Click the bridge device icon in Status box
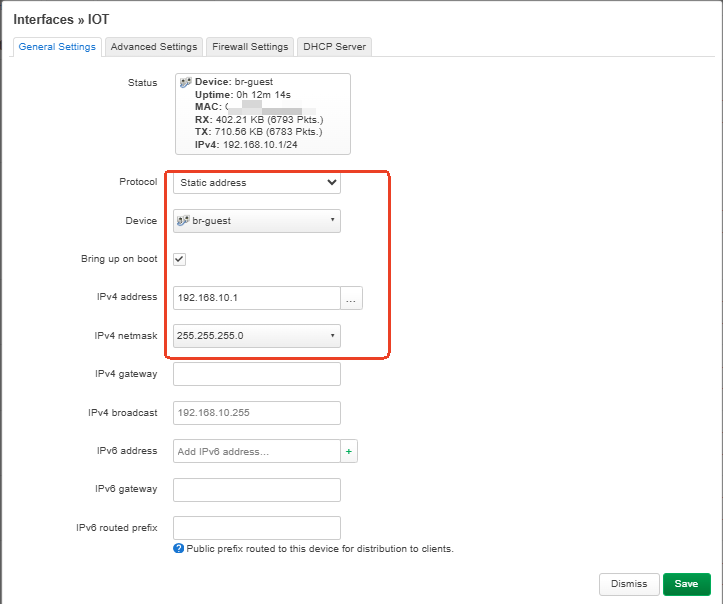The height and width of the screenshot is (604, 723). pyautogui.click(x=185, y=82)
